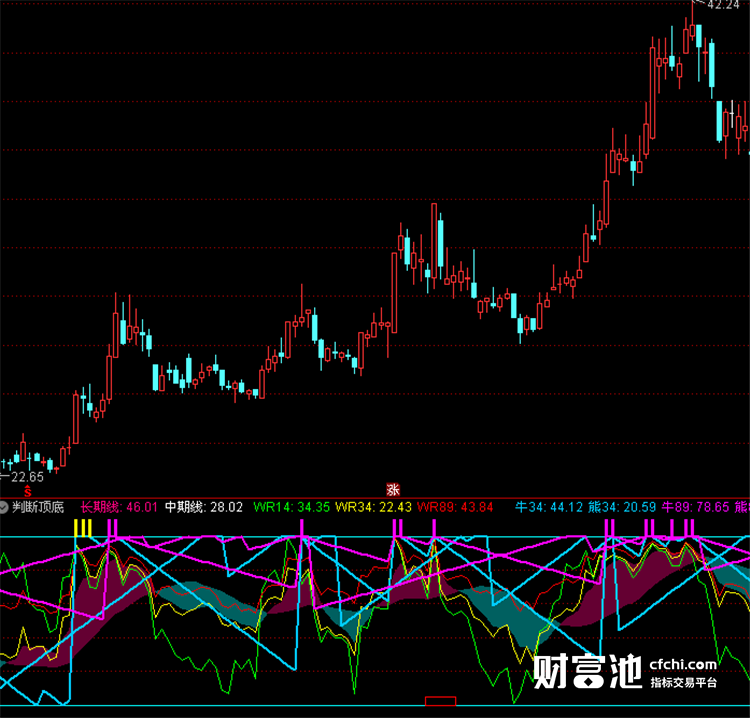Click the 涨 event marker icon
750x718 pixels.
(x=393, y=489)
